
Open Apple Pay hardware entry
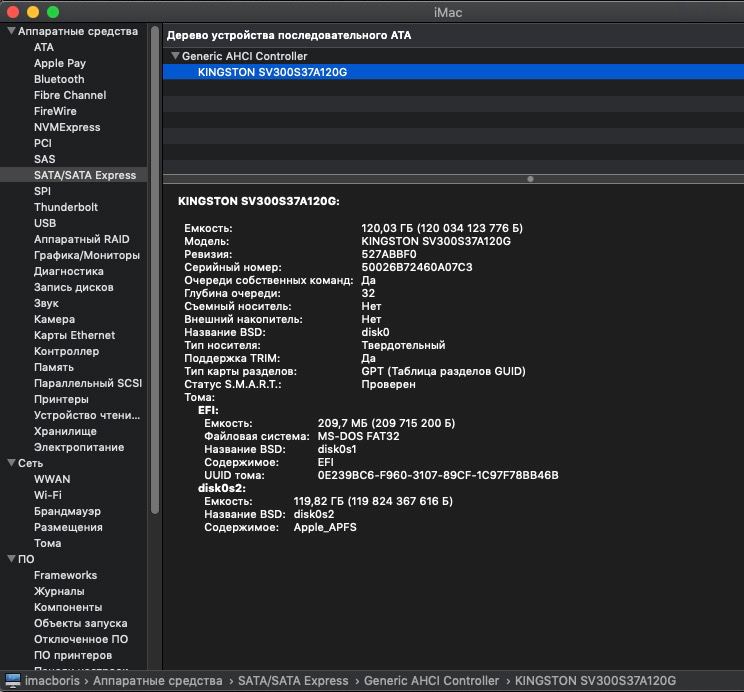[x=60, y=63]
